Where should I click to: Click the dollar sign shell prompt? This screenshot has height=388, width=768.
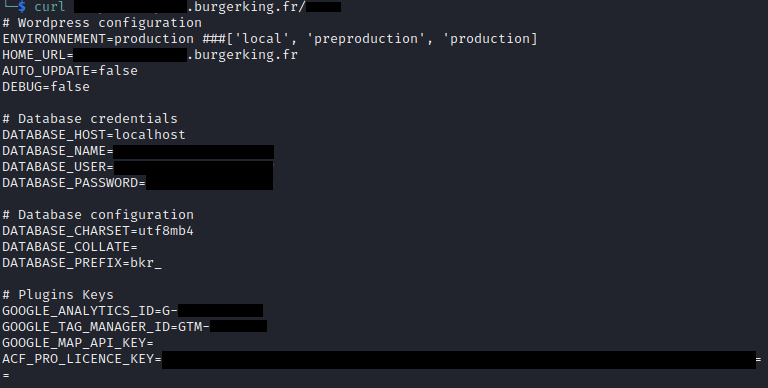tap(22, 7)
